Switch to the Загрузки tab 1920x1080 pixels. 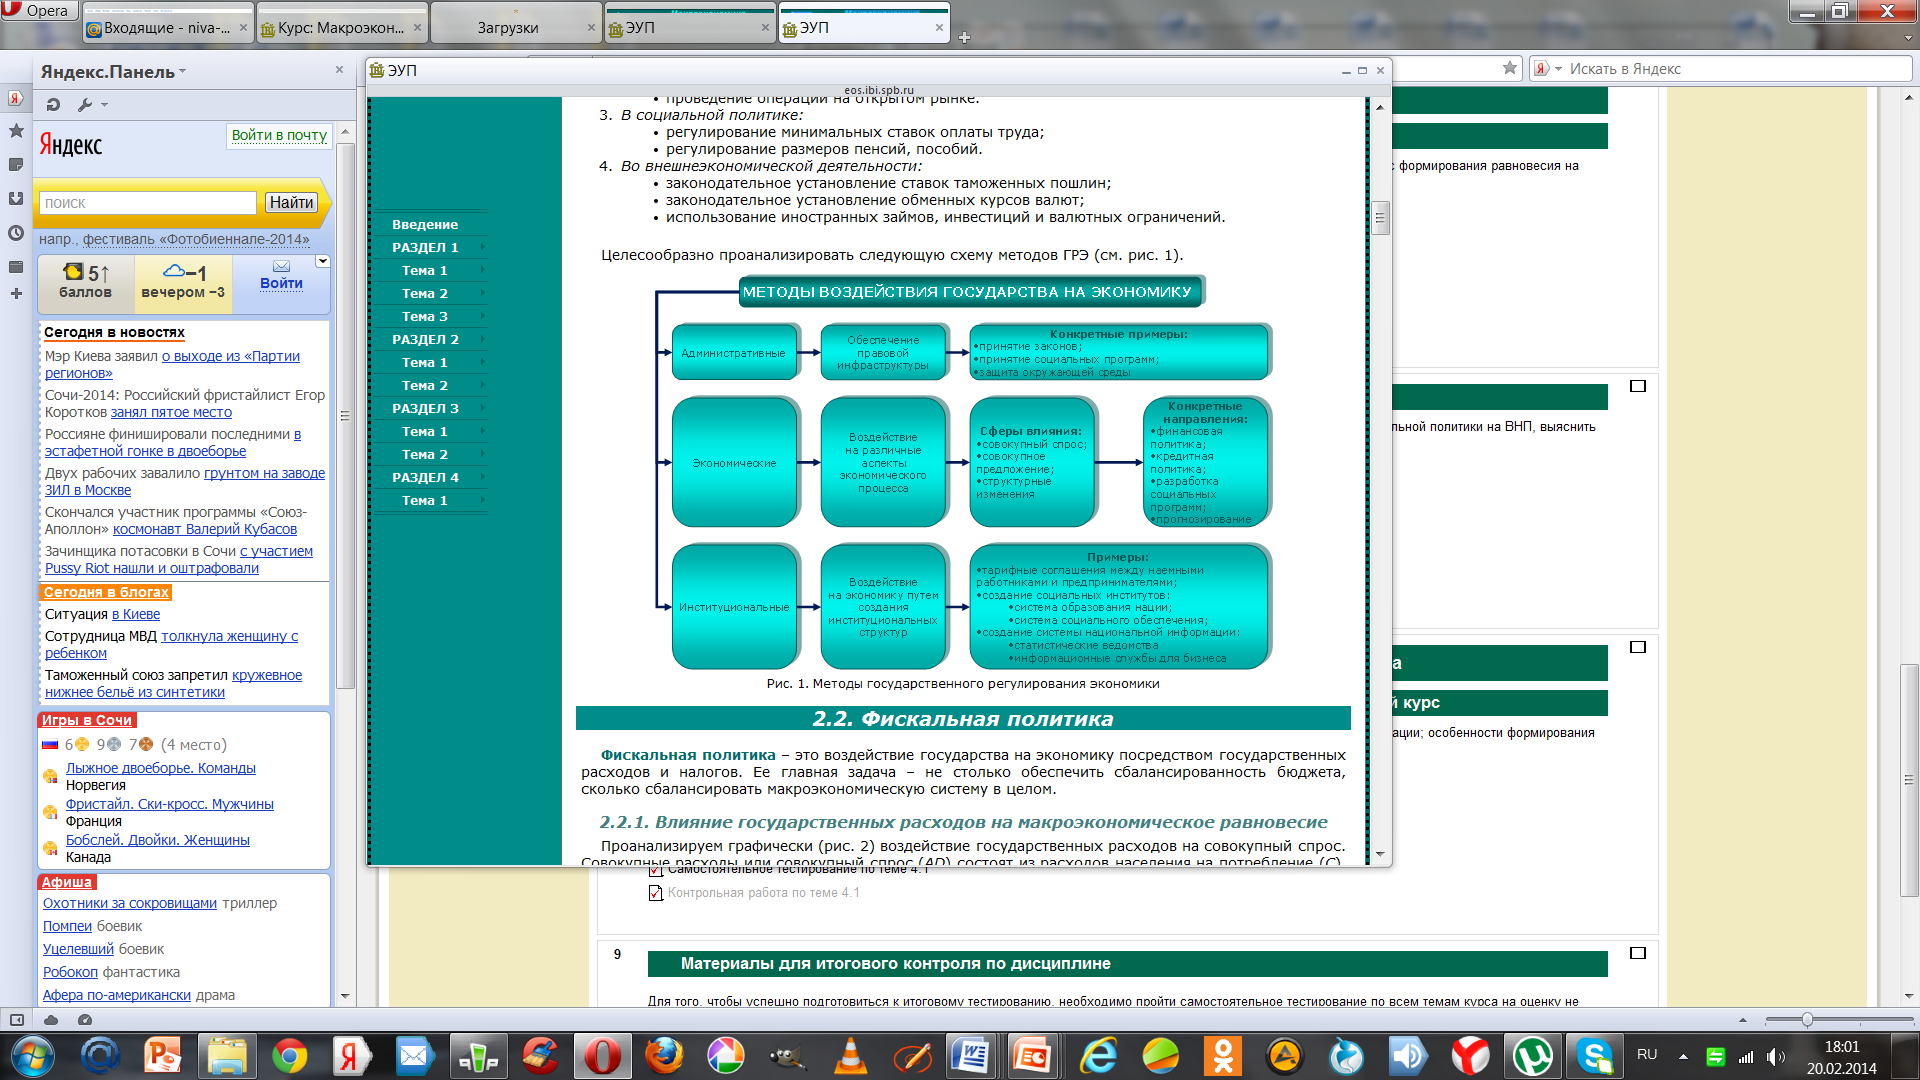tap(516, 27)
